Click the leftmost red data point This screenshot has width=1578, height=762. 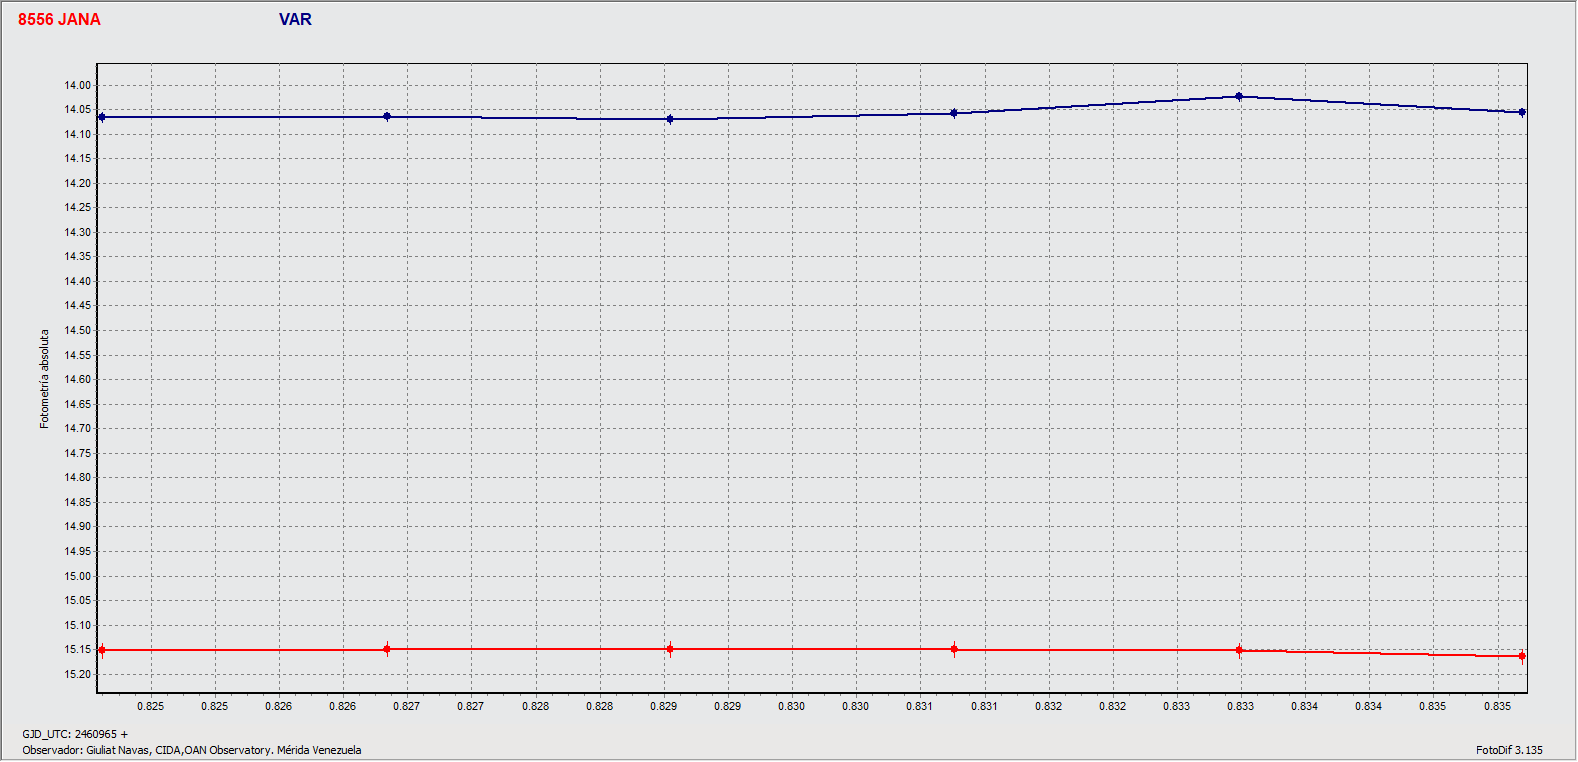point(102,650)
